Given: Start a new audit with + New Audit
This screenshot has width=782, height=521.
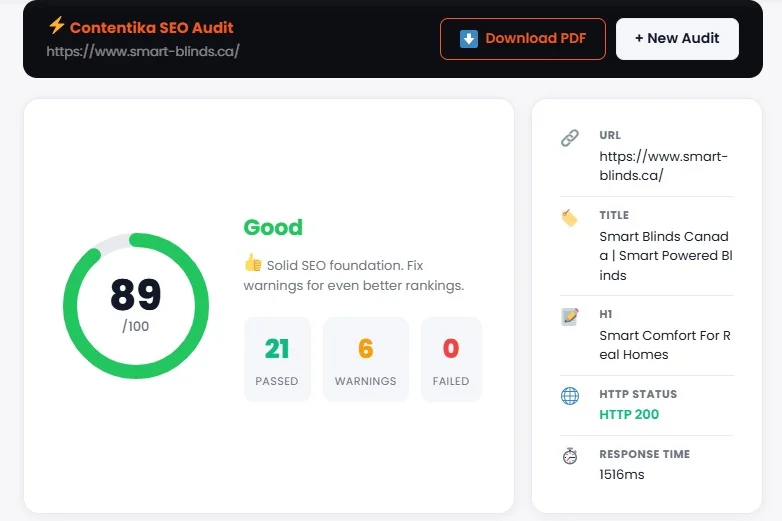Looking at the screenshot, I should coord(677,39).
